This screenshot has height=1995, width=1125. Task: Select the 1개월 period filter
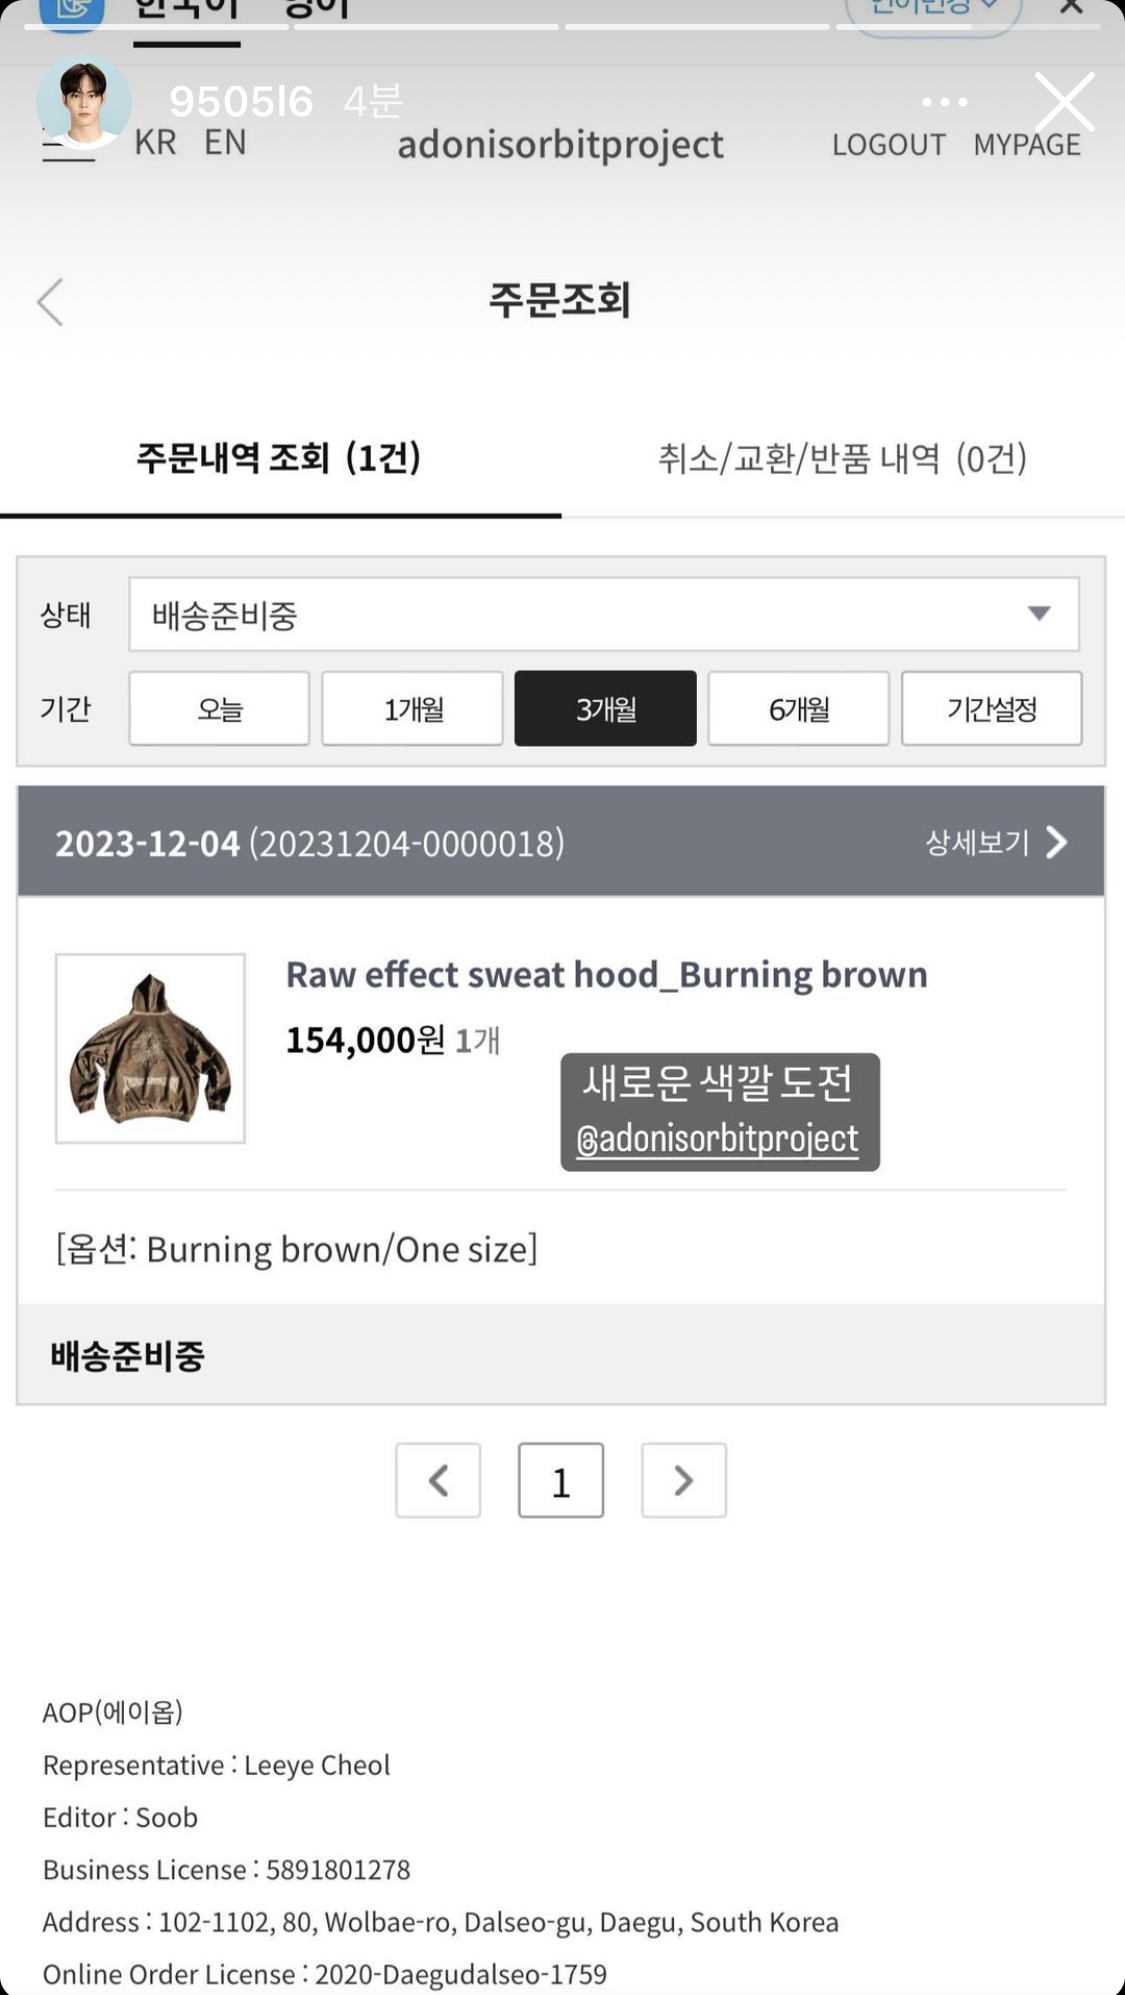[412, 709]
